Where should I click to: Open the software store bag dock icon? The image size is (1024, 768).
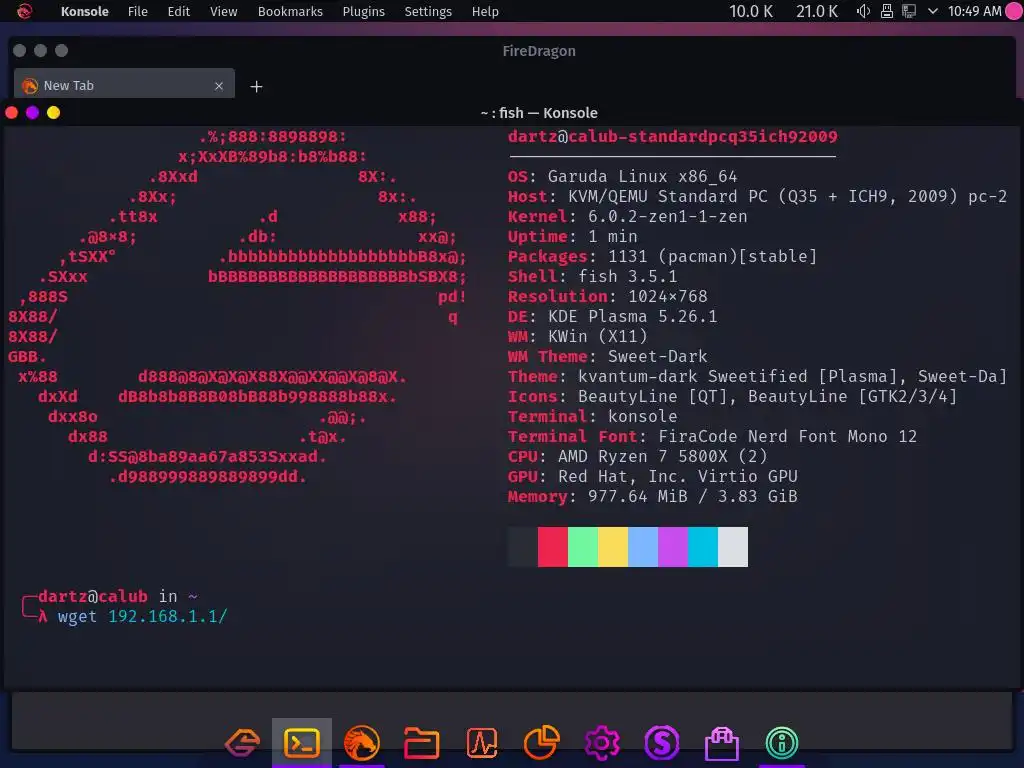tap(722, 743)
